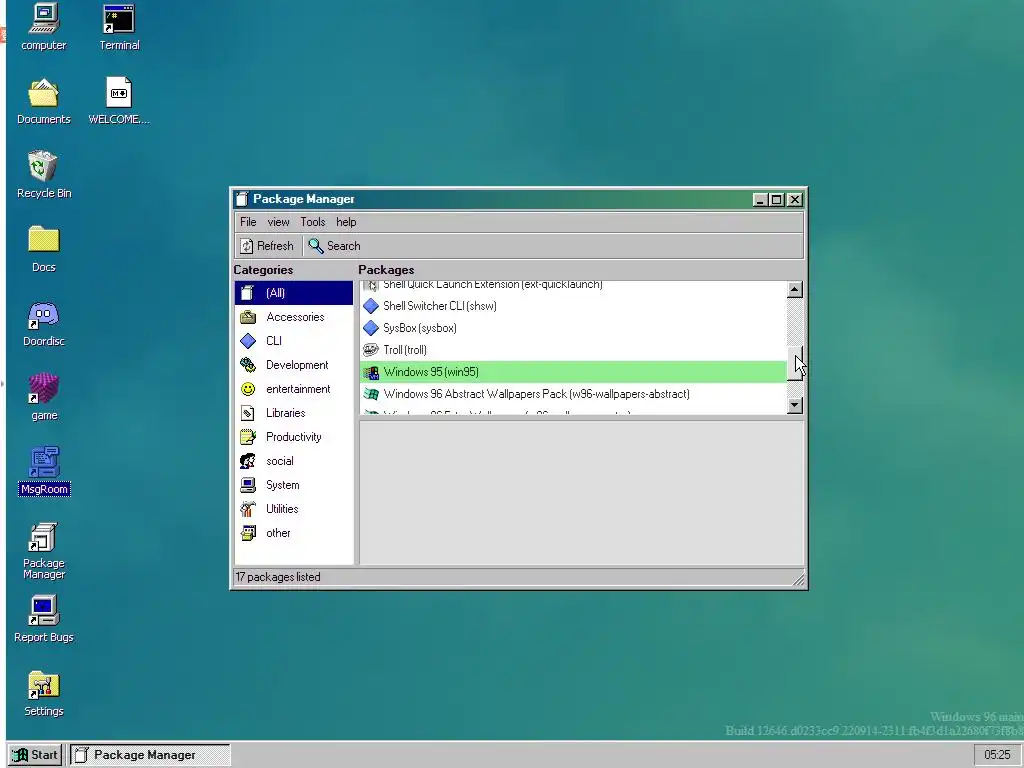Select the Docs folder on desktop
This screenshot has width=1024, height=768.
click(x=44, y=249)
